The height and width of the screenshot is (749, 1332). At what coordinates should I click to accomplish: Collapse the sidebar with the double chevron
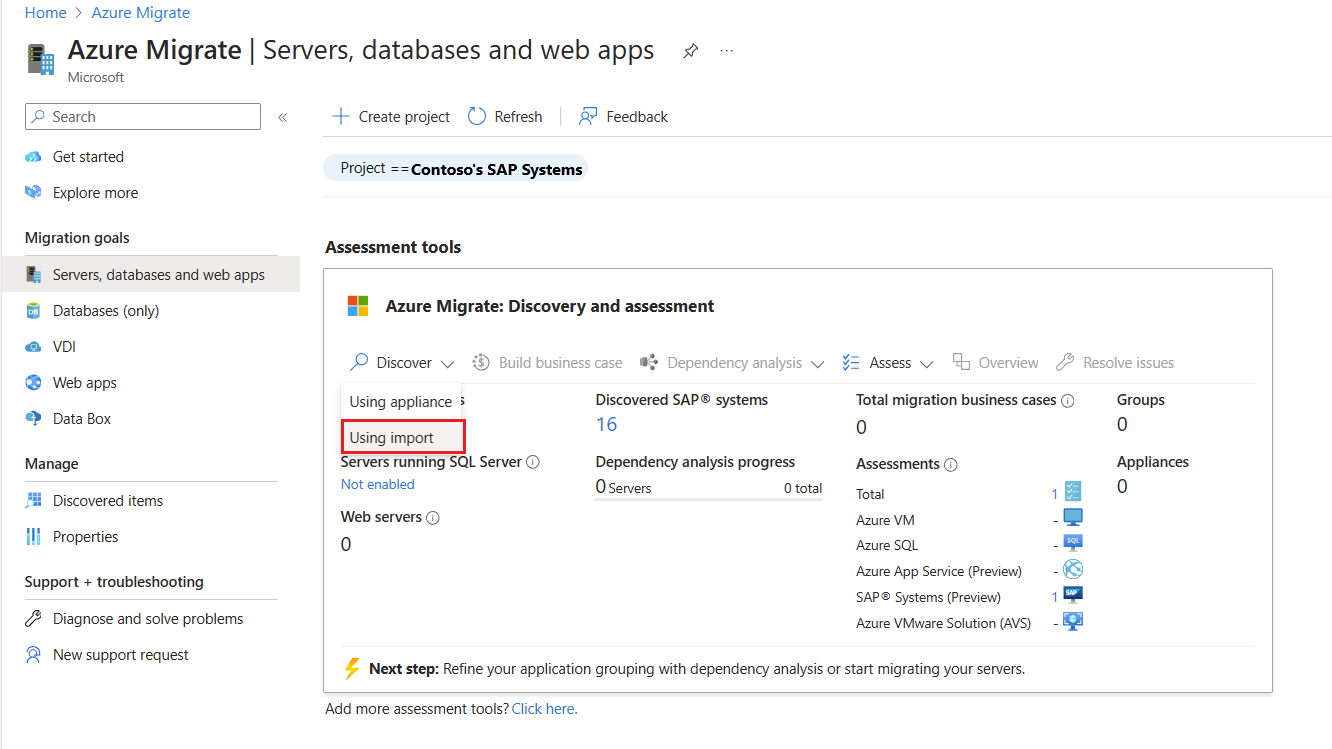pos(283,117)
